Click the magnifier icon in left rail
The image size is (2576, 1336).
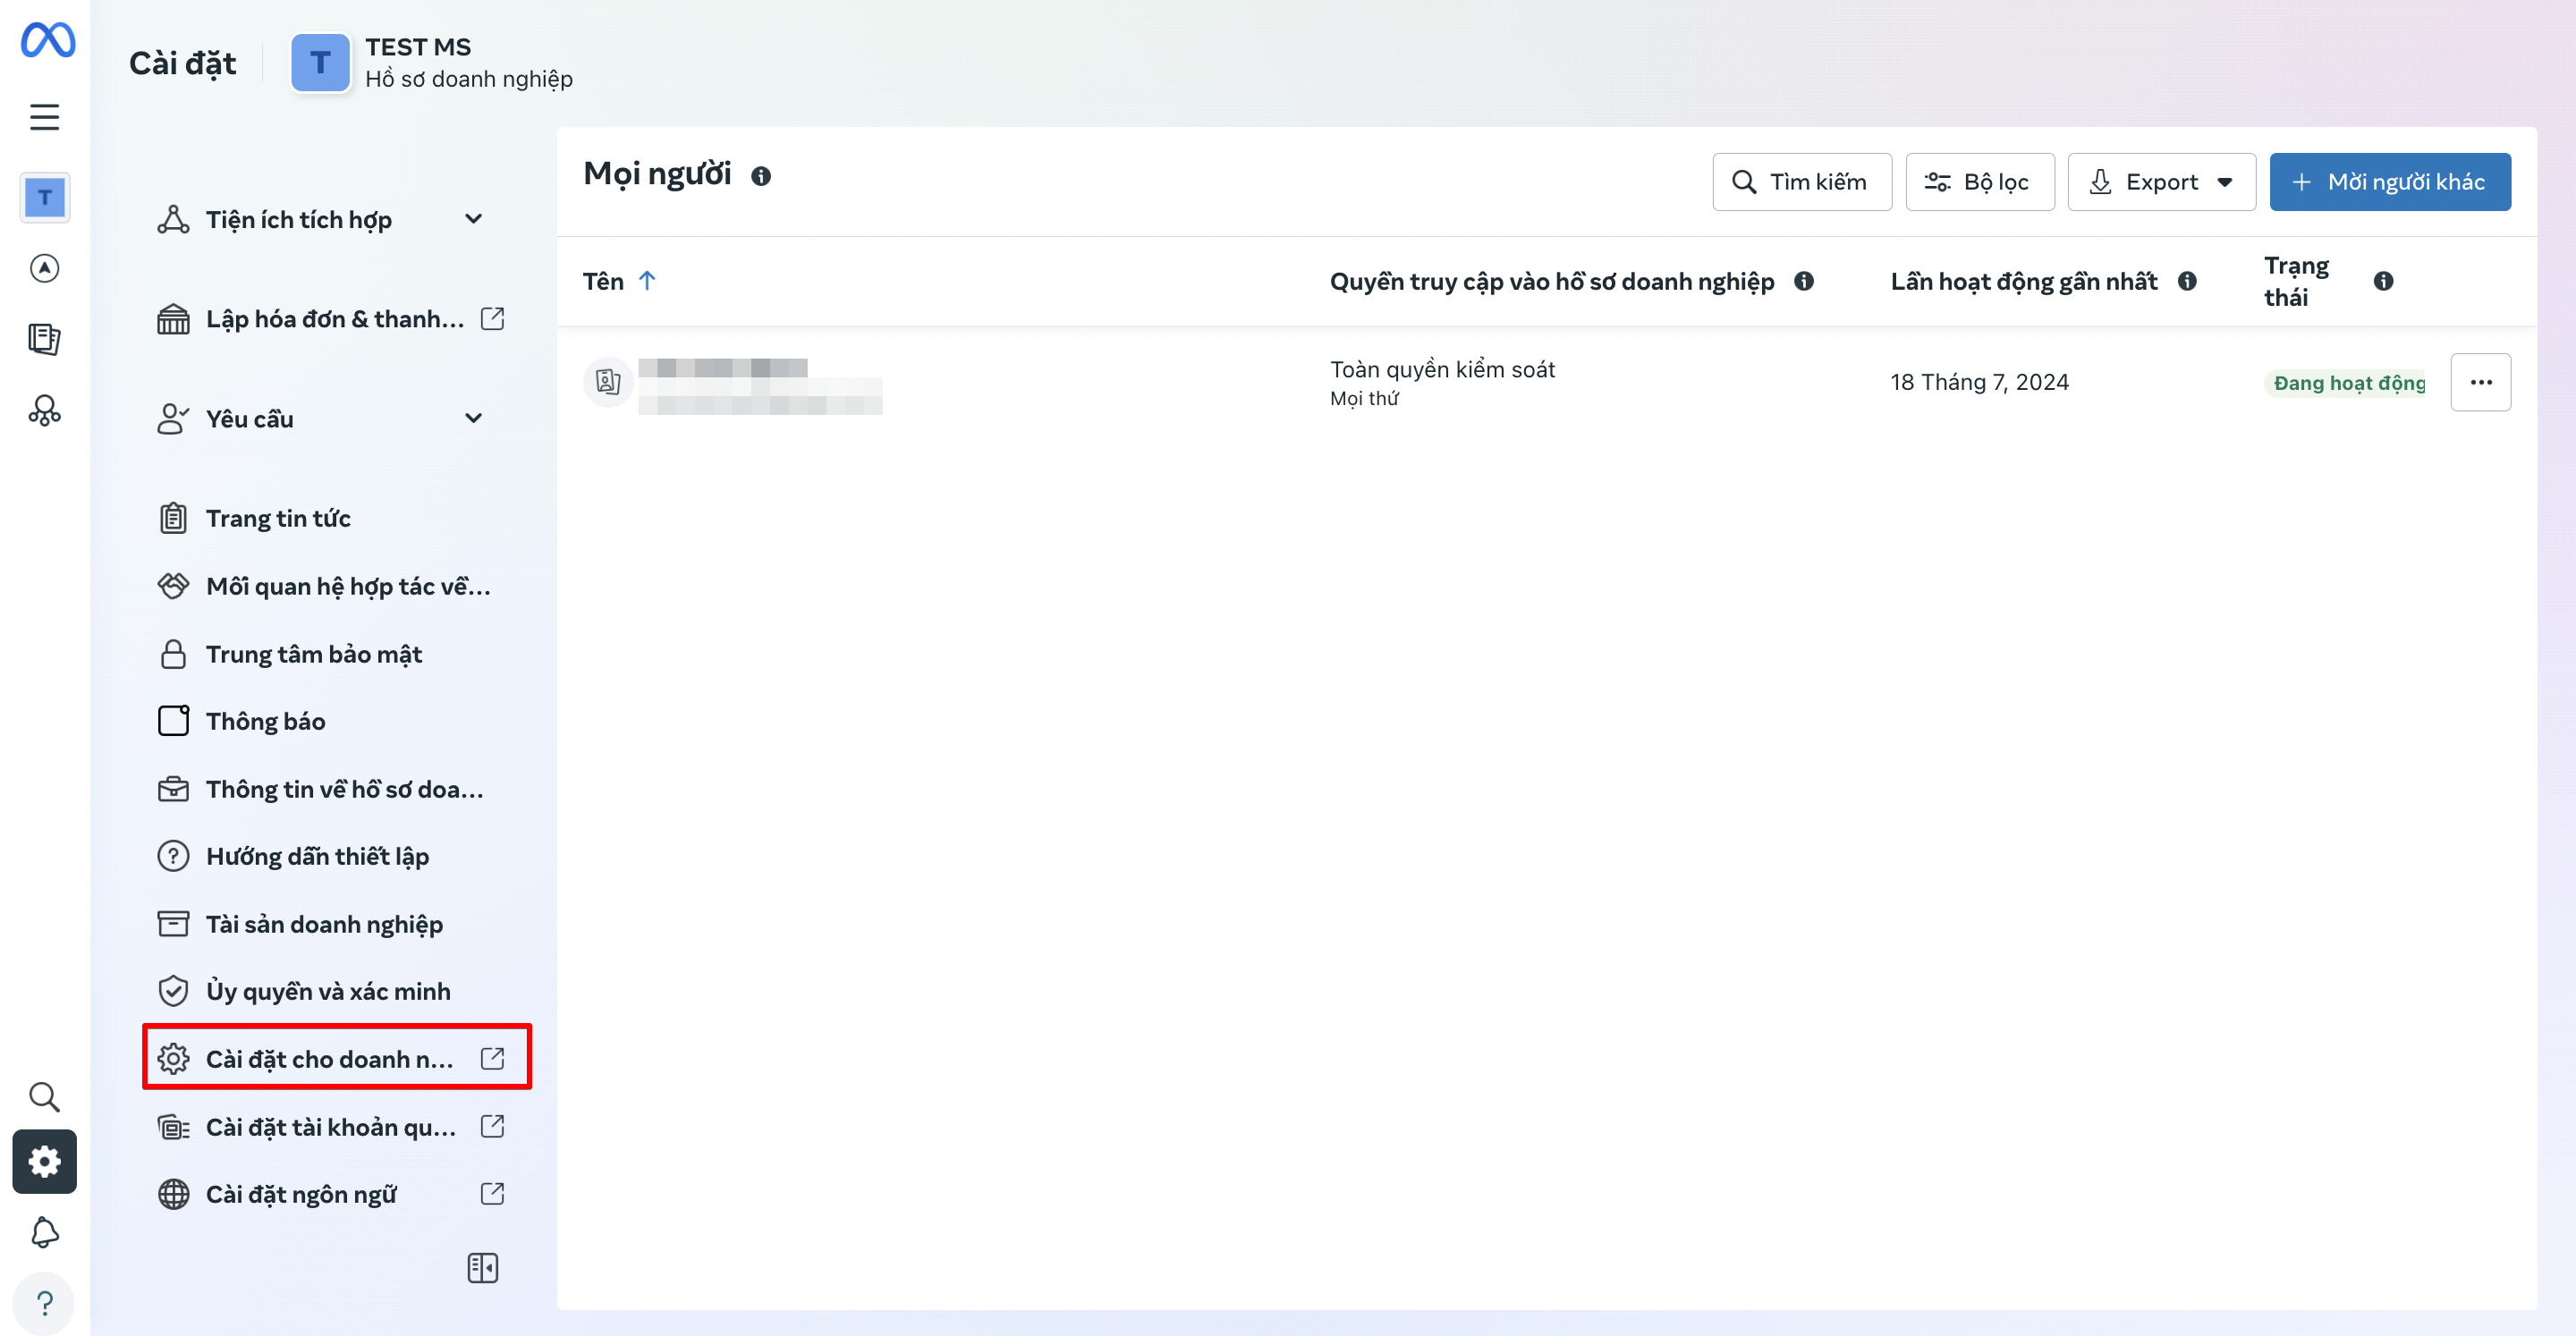44,1097
